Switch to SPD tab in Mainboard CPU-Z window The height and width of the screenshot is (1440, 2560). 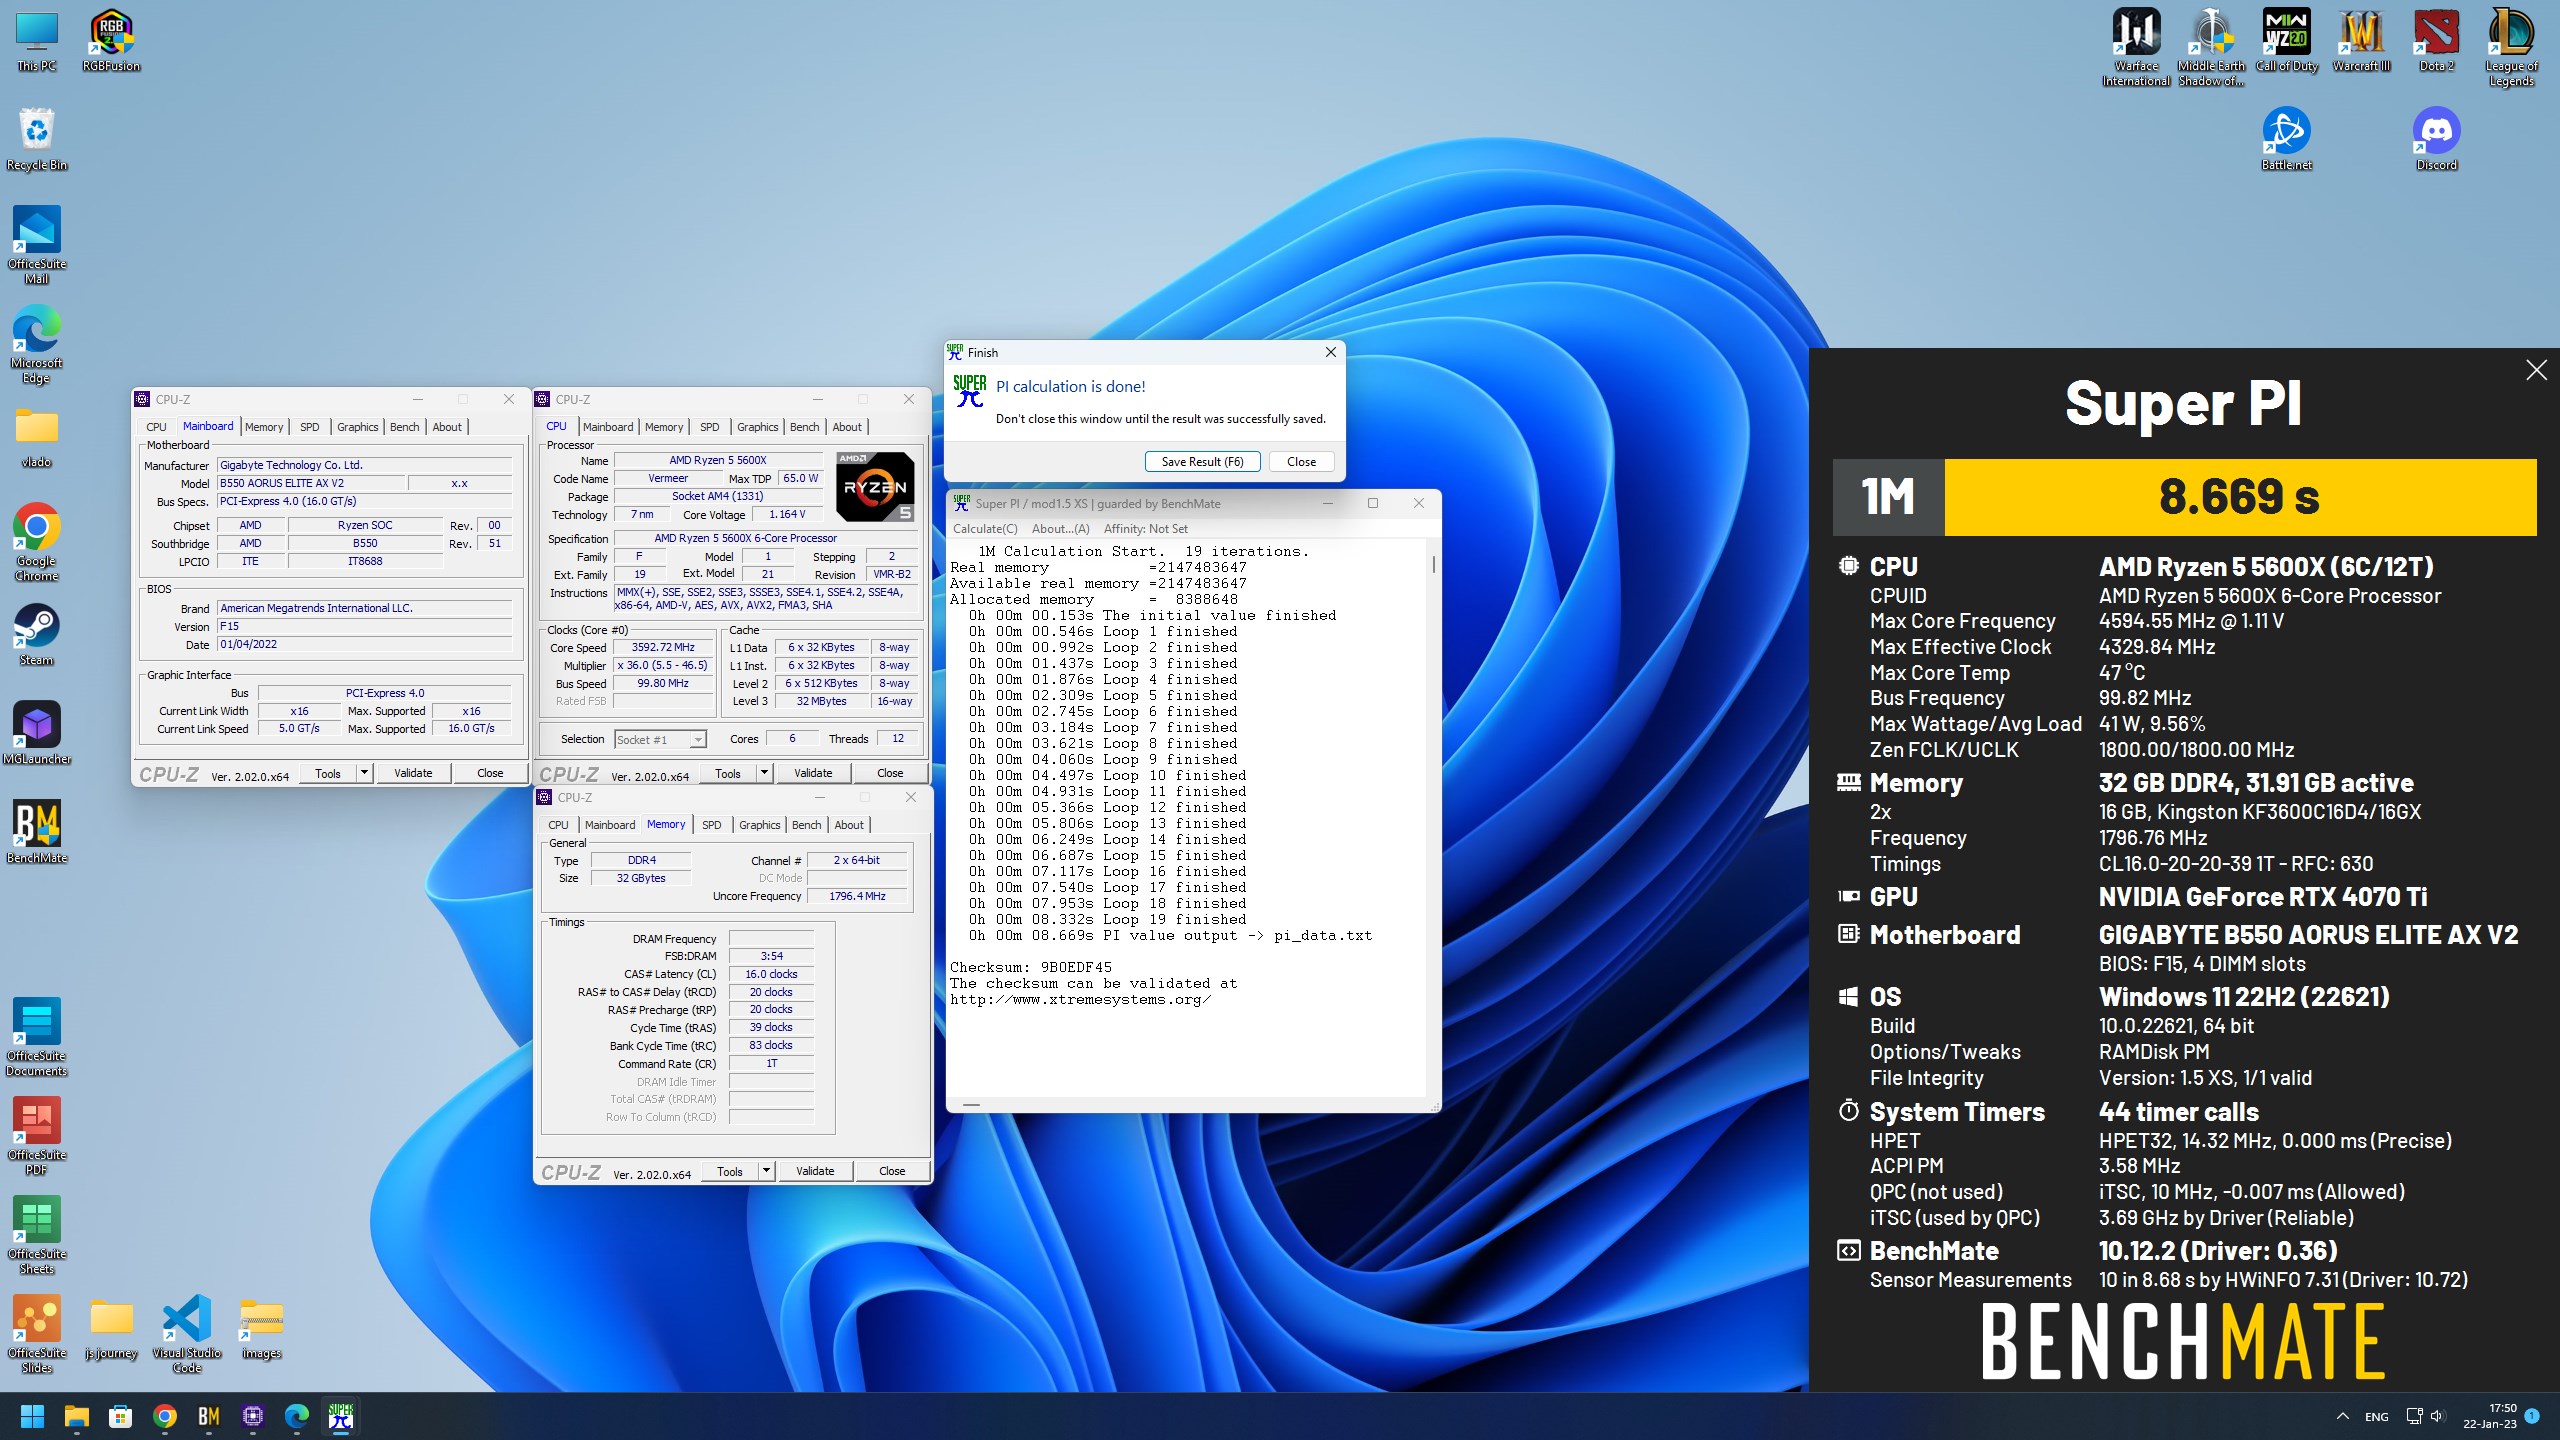[x=310, y=427]
